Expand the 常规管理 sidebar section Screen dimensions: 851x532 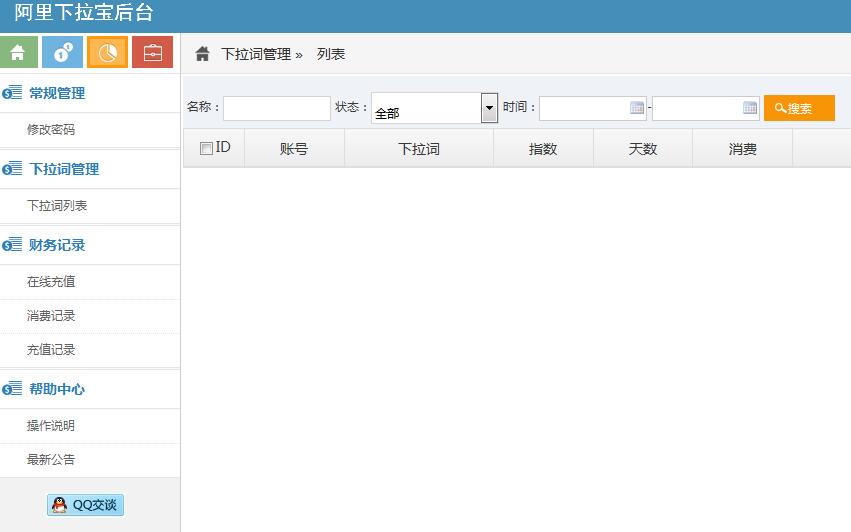[57, 93]
